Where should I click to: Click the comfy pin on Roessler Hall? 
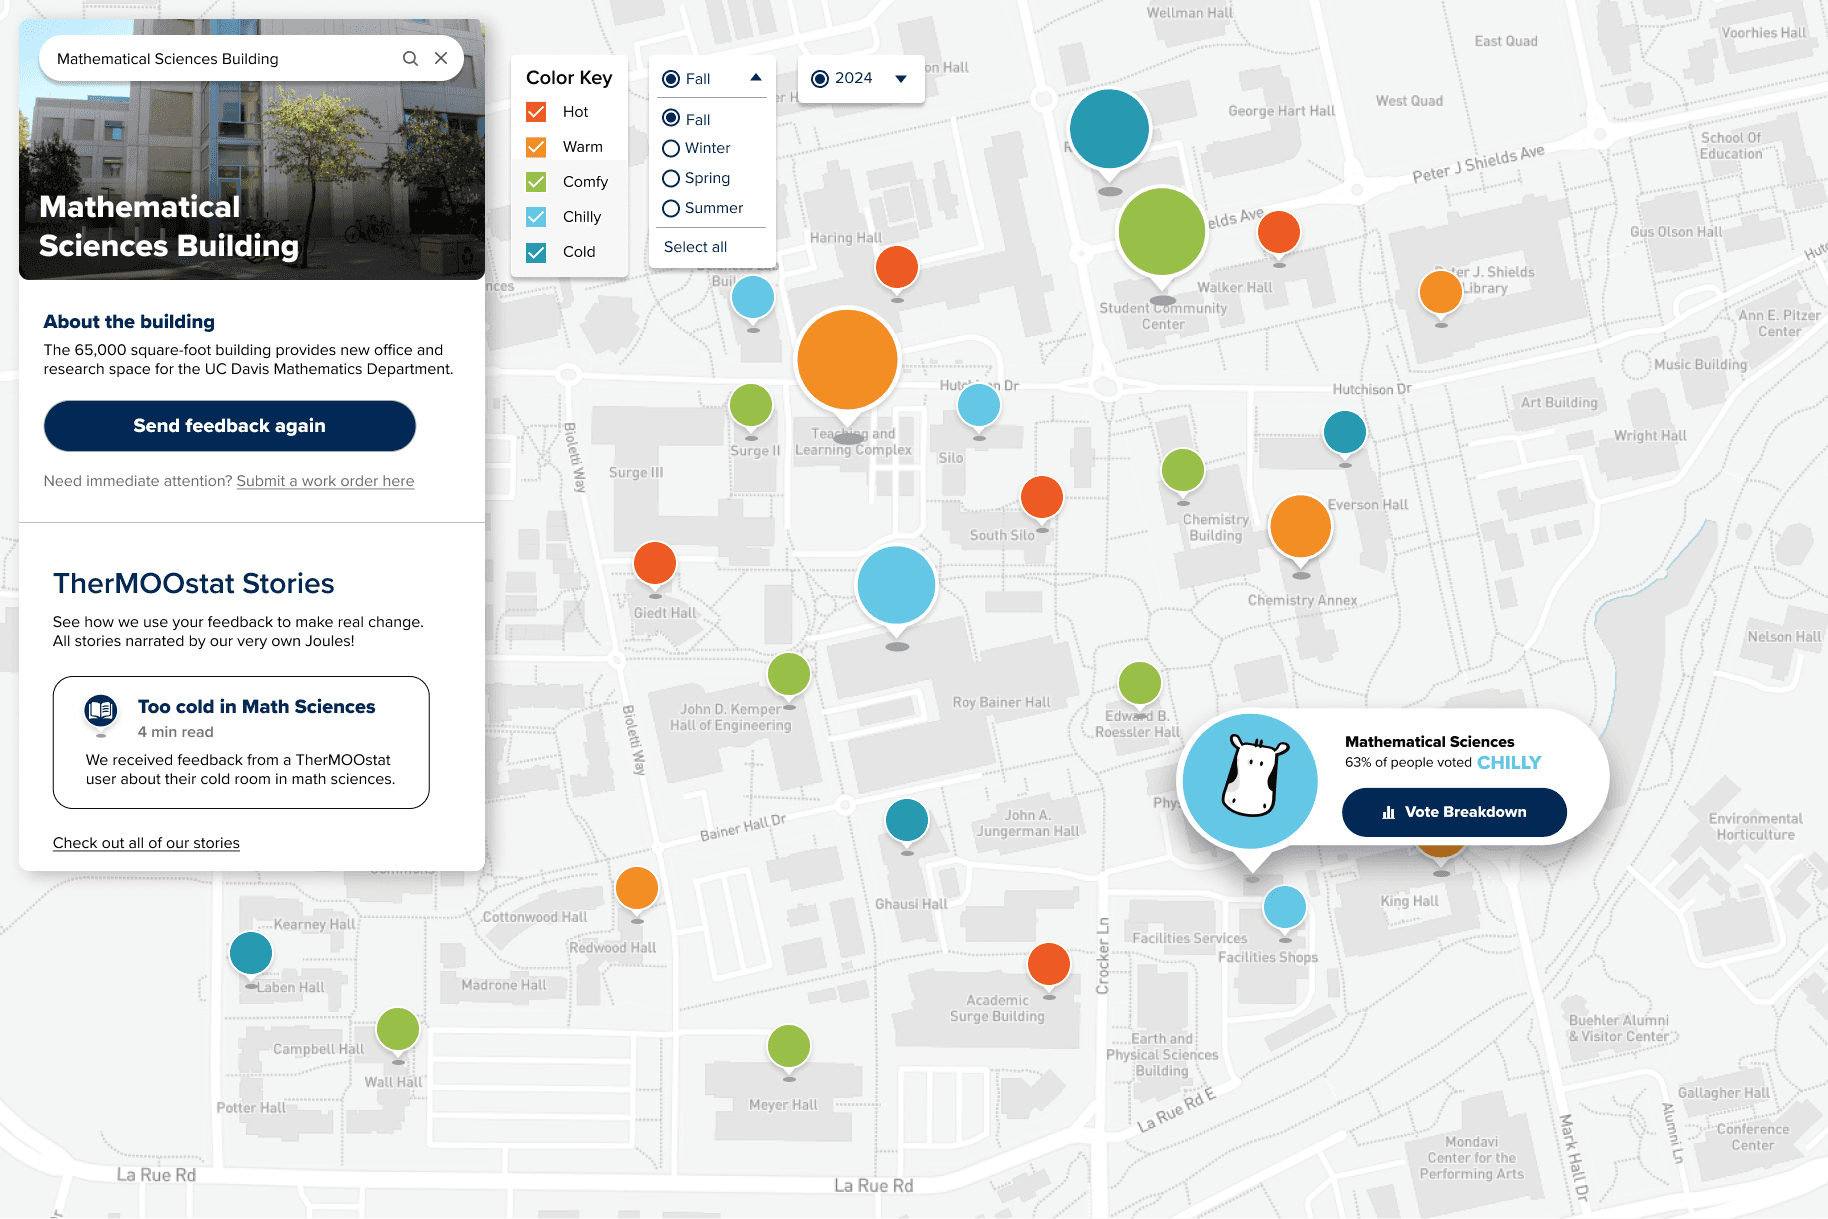[1140, 684]
